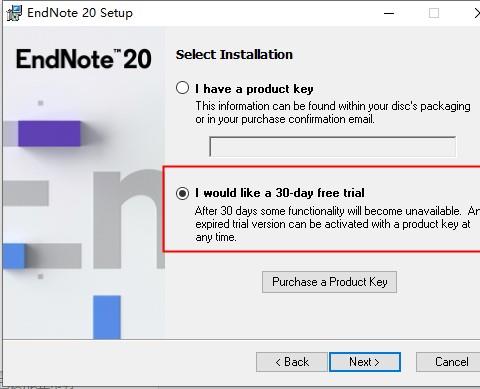
Task: Click the 'Select Installation' heading
Action: point(234,55)
